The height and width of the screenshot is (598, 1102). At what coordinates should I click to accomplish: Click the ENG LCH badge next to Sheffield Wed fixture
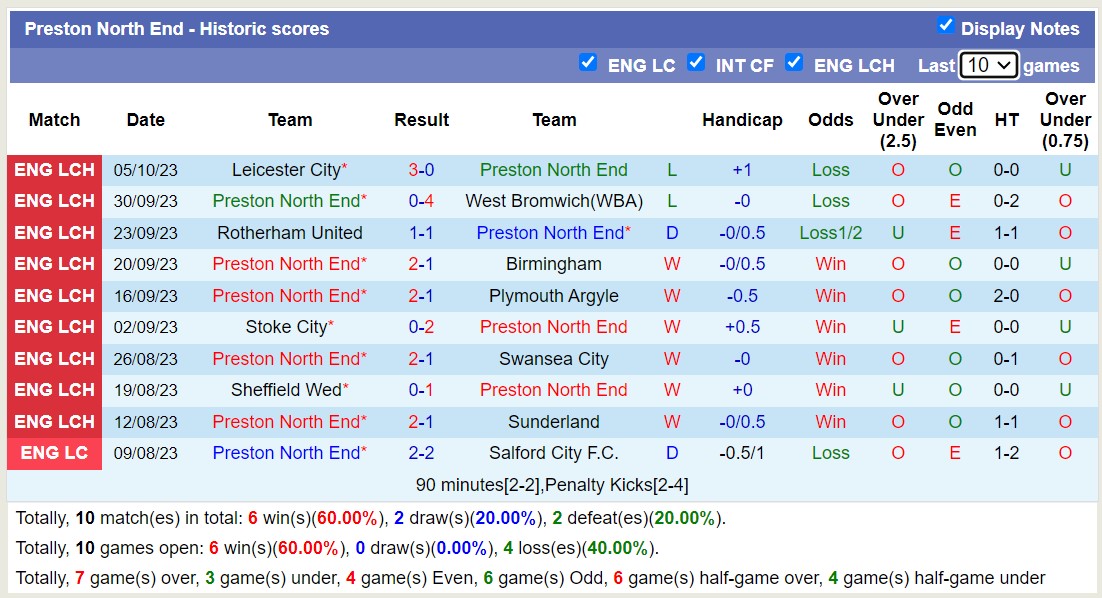[x=54, y=390]
